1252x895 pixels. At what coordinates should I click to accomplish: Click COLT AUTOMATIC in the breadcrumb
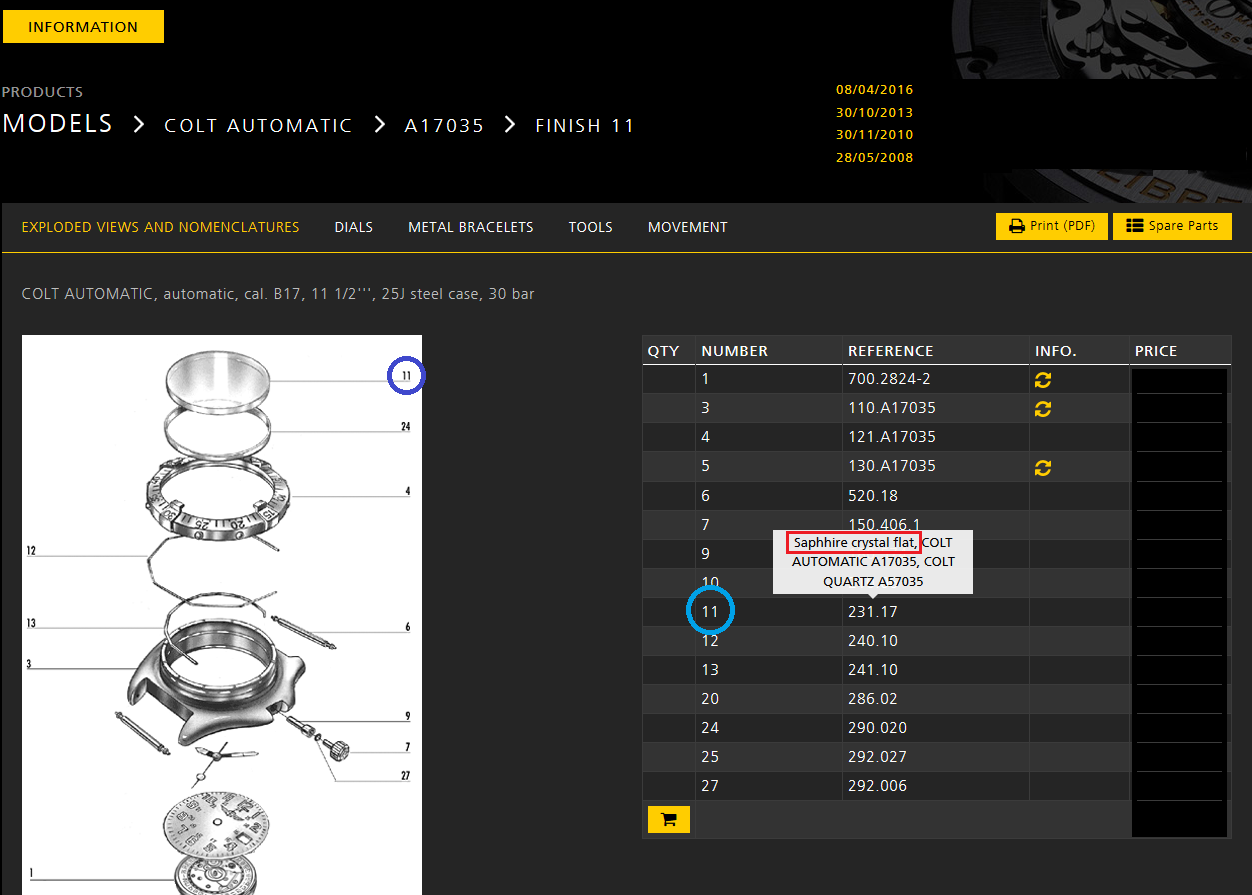click(x=258, y=126)
